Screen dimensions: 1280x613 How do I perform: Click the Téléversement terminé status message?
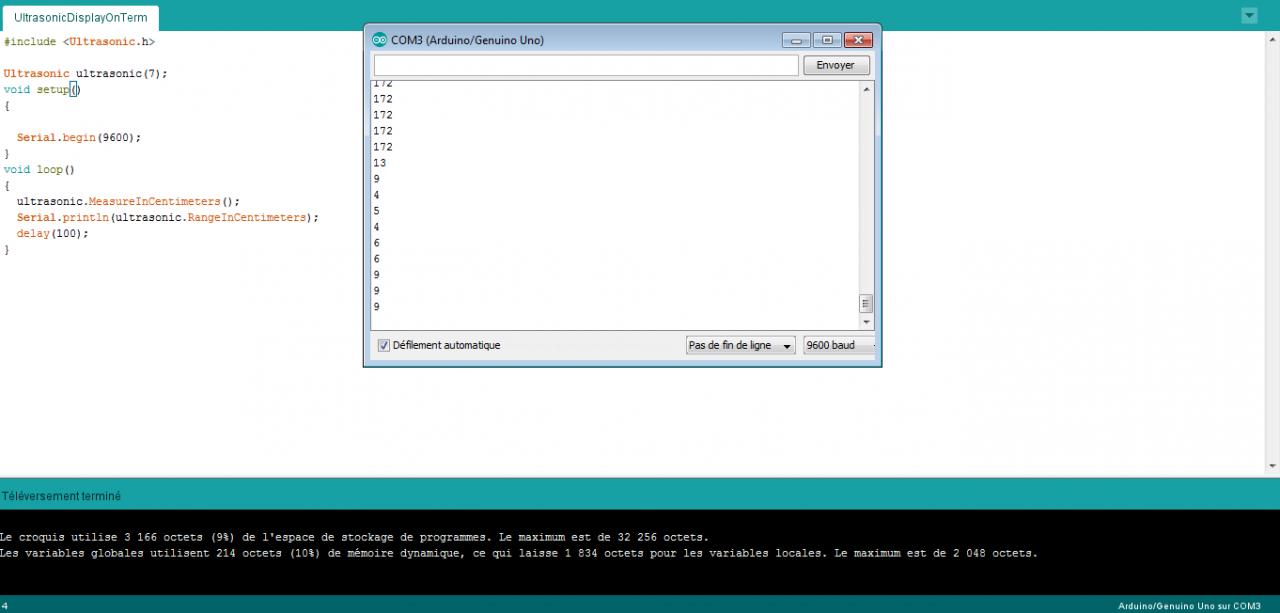click(x=61, y=495)
